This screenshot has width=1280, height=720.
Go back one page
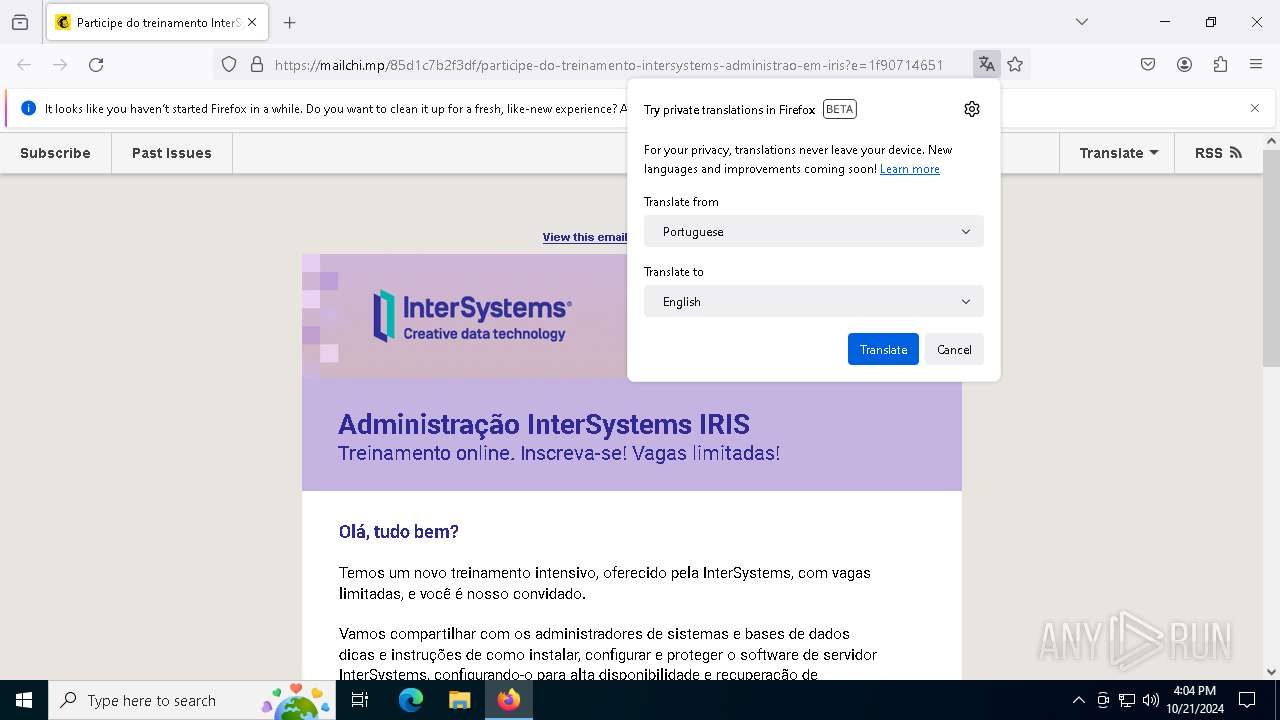[x=24, y=64]
